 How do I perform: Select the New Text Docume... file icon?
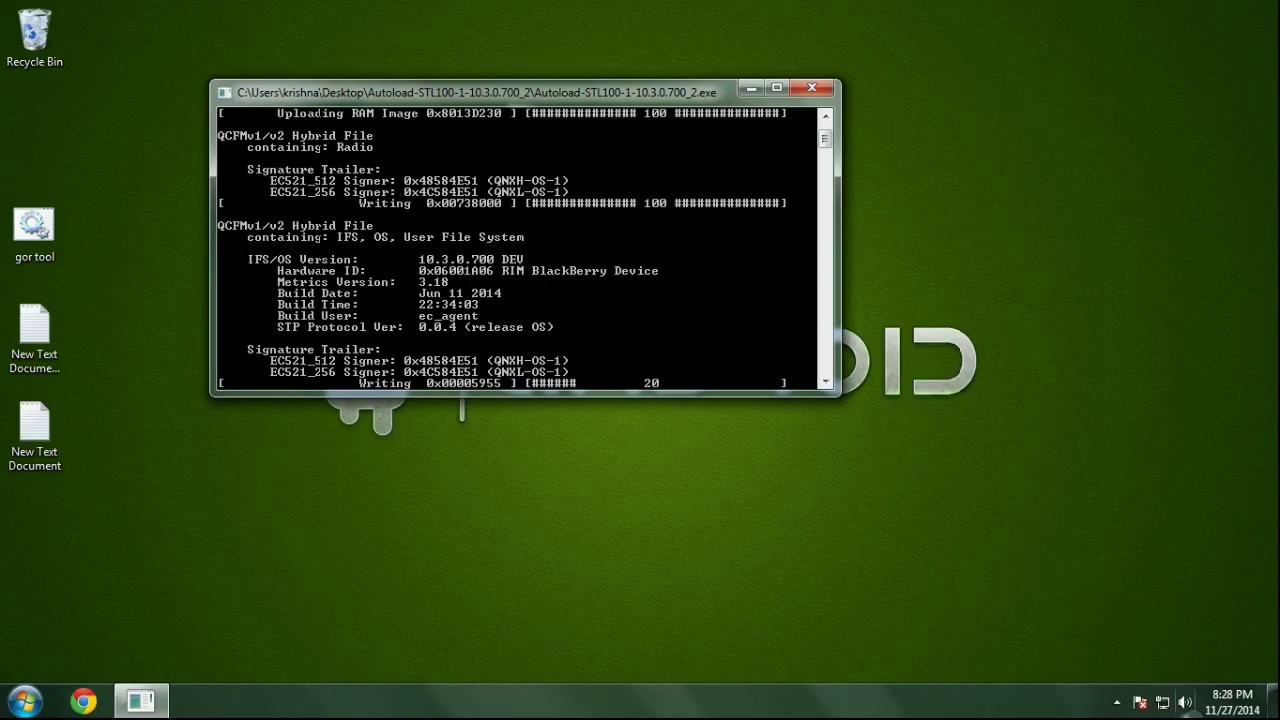(34, 340)
